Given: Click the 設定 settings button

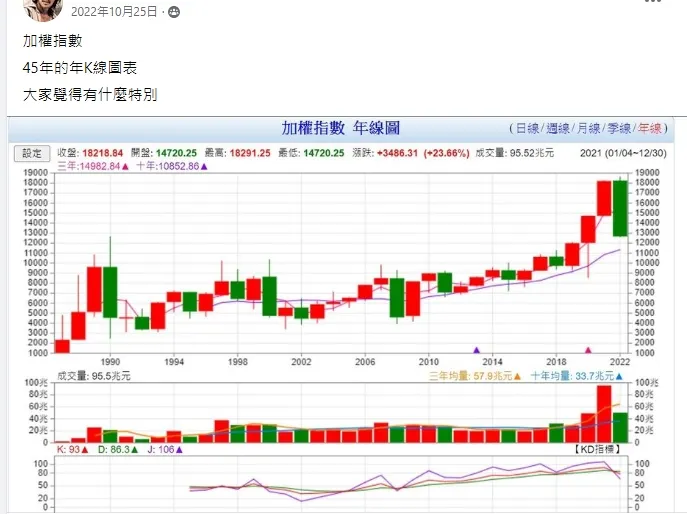Looking at the screenshot, I should [x=32, y=153].
